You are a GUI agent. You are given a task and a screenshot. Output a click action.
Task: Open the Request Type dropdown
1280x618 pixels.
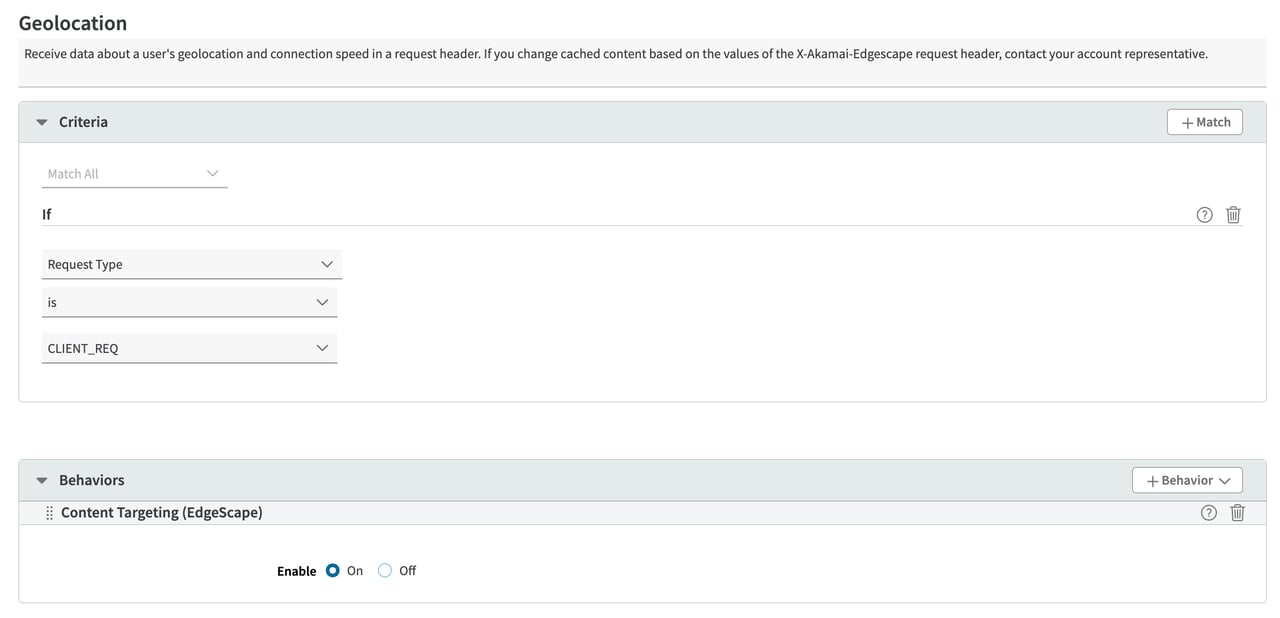[x=192, y=264]
